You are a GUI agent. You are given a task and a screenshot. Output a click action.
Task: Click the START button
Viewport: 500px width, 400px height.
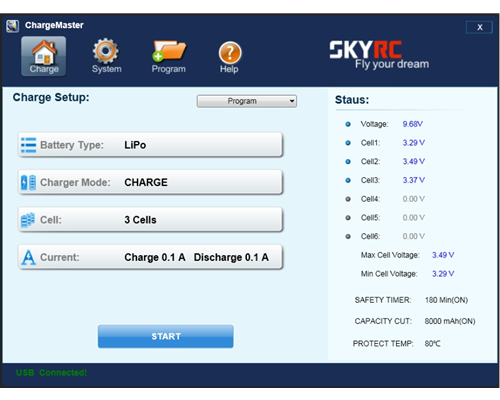click(166, 336)
